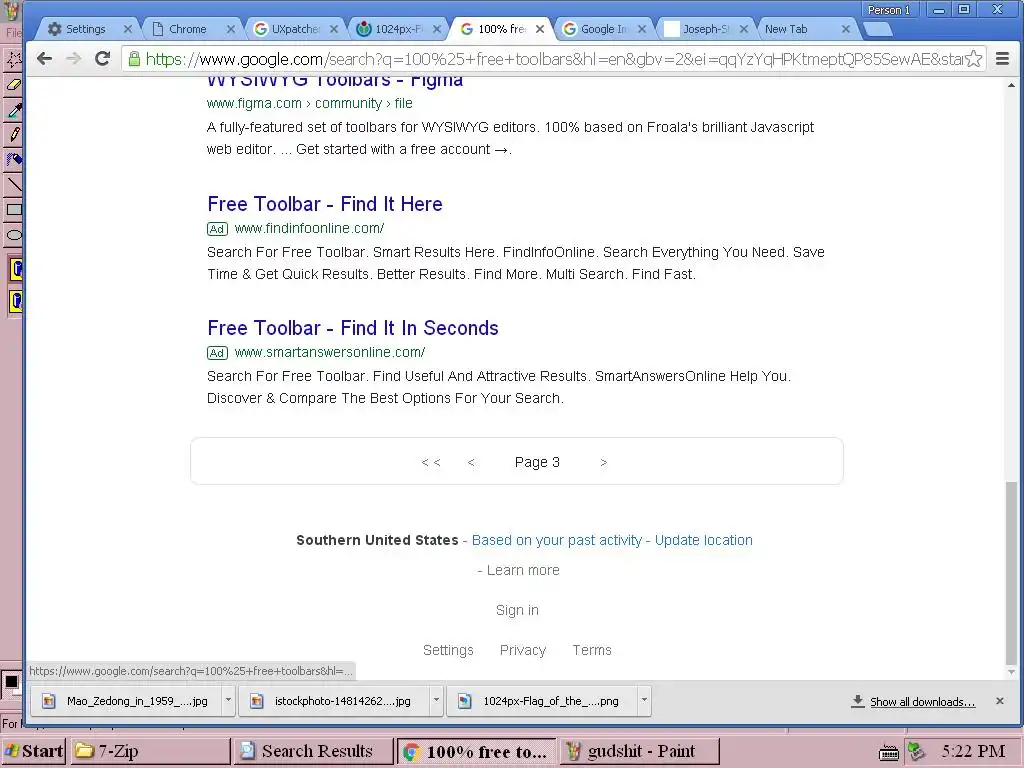The width and height of the screenshot is (1024, 768).
Task: Expand options for istockphoto download
Action: click(436, 700)
